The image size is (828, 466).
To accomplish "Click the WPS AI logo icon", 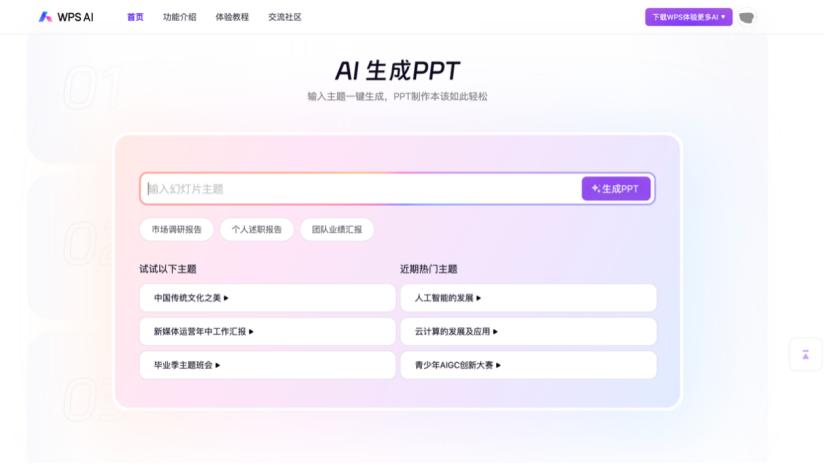I will point(45,17).
